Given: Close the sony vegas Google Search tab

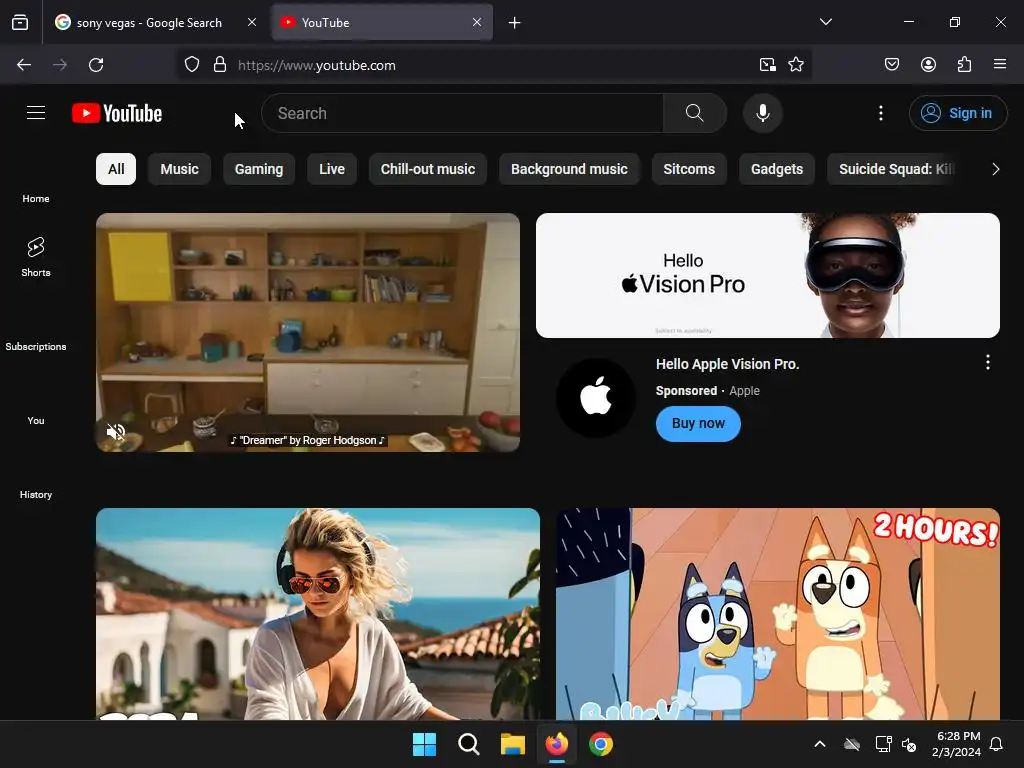Looking at the screenshot, I should point(251,22).
